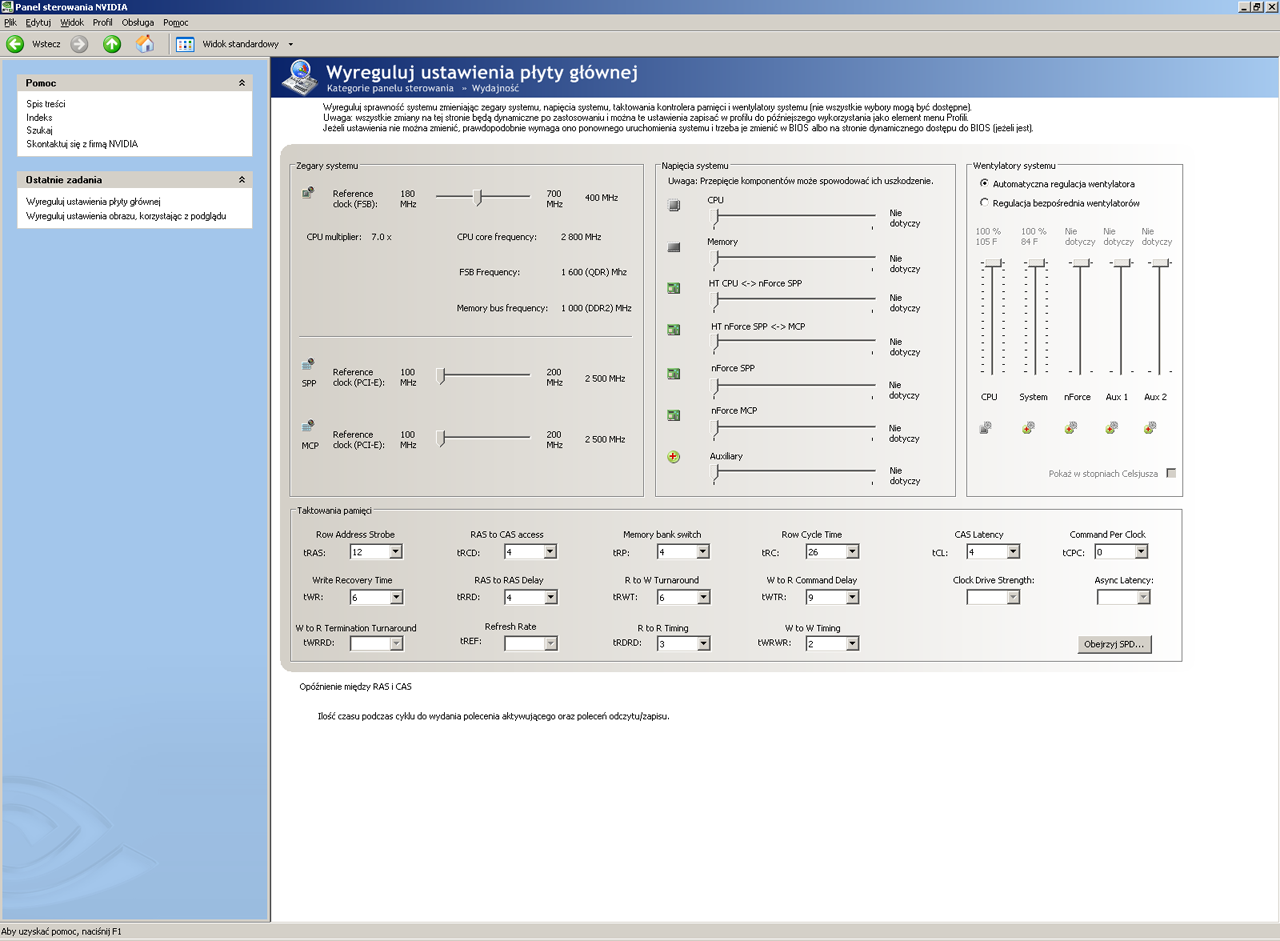Open the Spis treści help link
Screen dimensions: 1280x941
coord(46,104)
